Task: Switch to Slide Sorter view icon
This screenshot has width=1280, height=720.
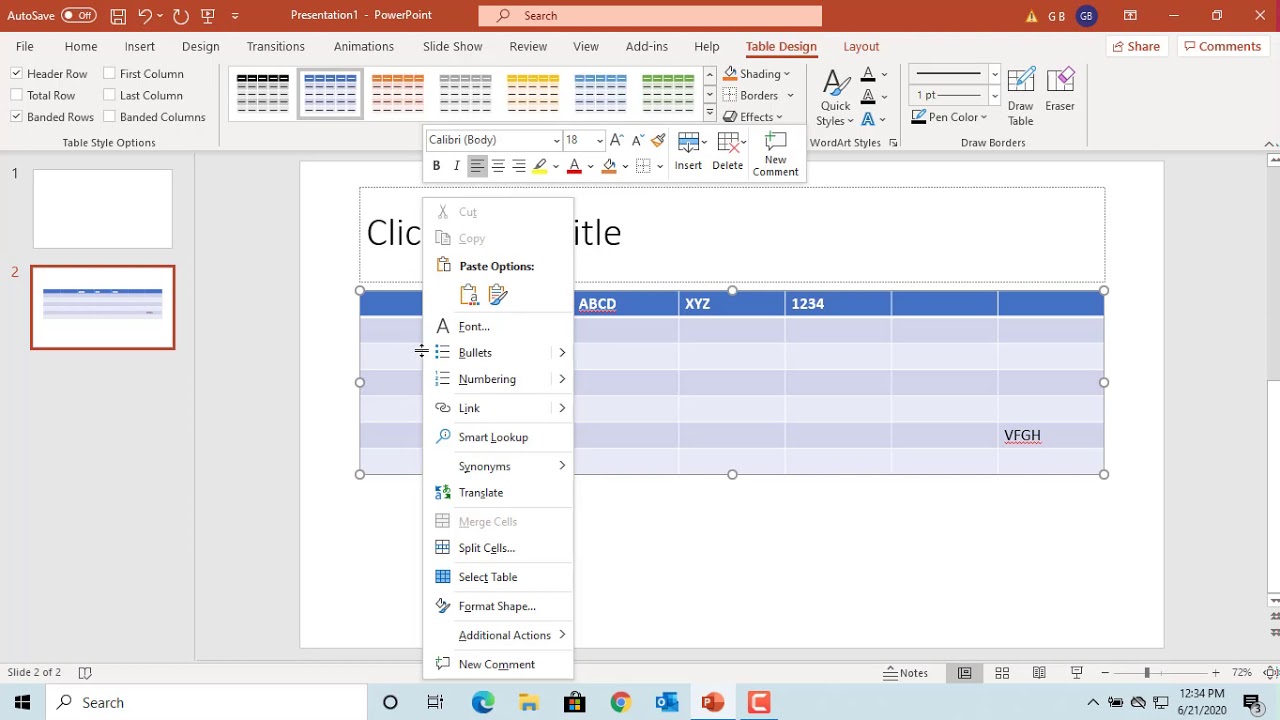Action: (1002, 673)
